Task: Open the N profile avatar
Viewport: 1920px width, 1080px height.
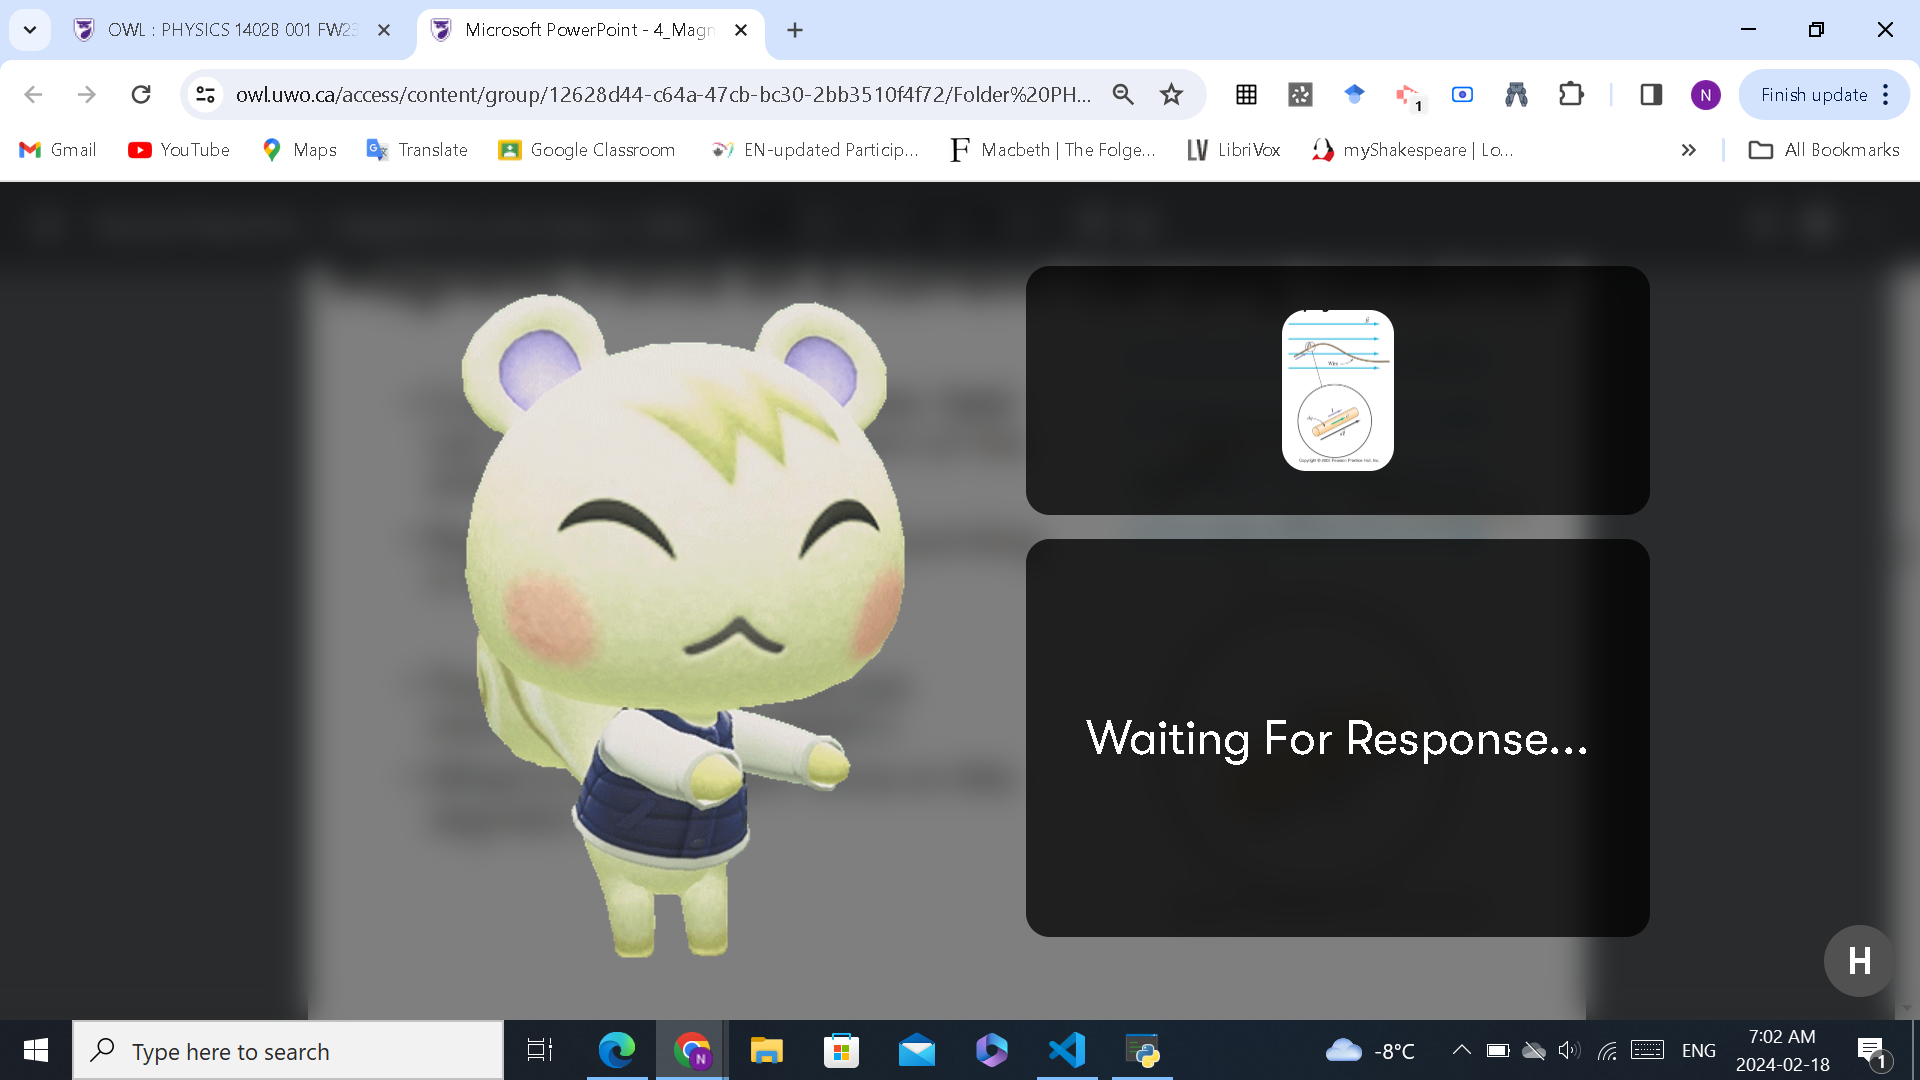Action: (x=1705, y=95)
